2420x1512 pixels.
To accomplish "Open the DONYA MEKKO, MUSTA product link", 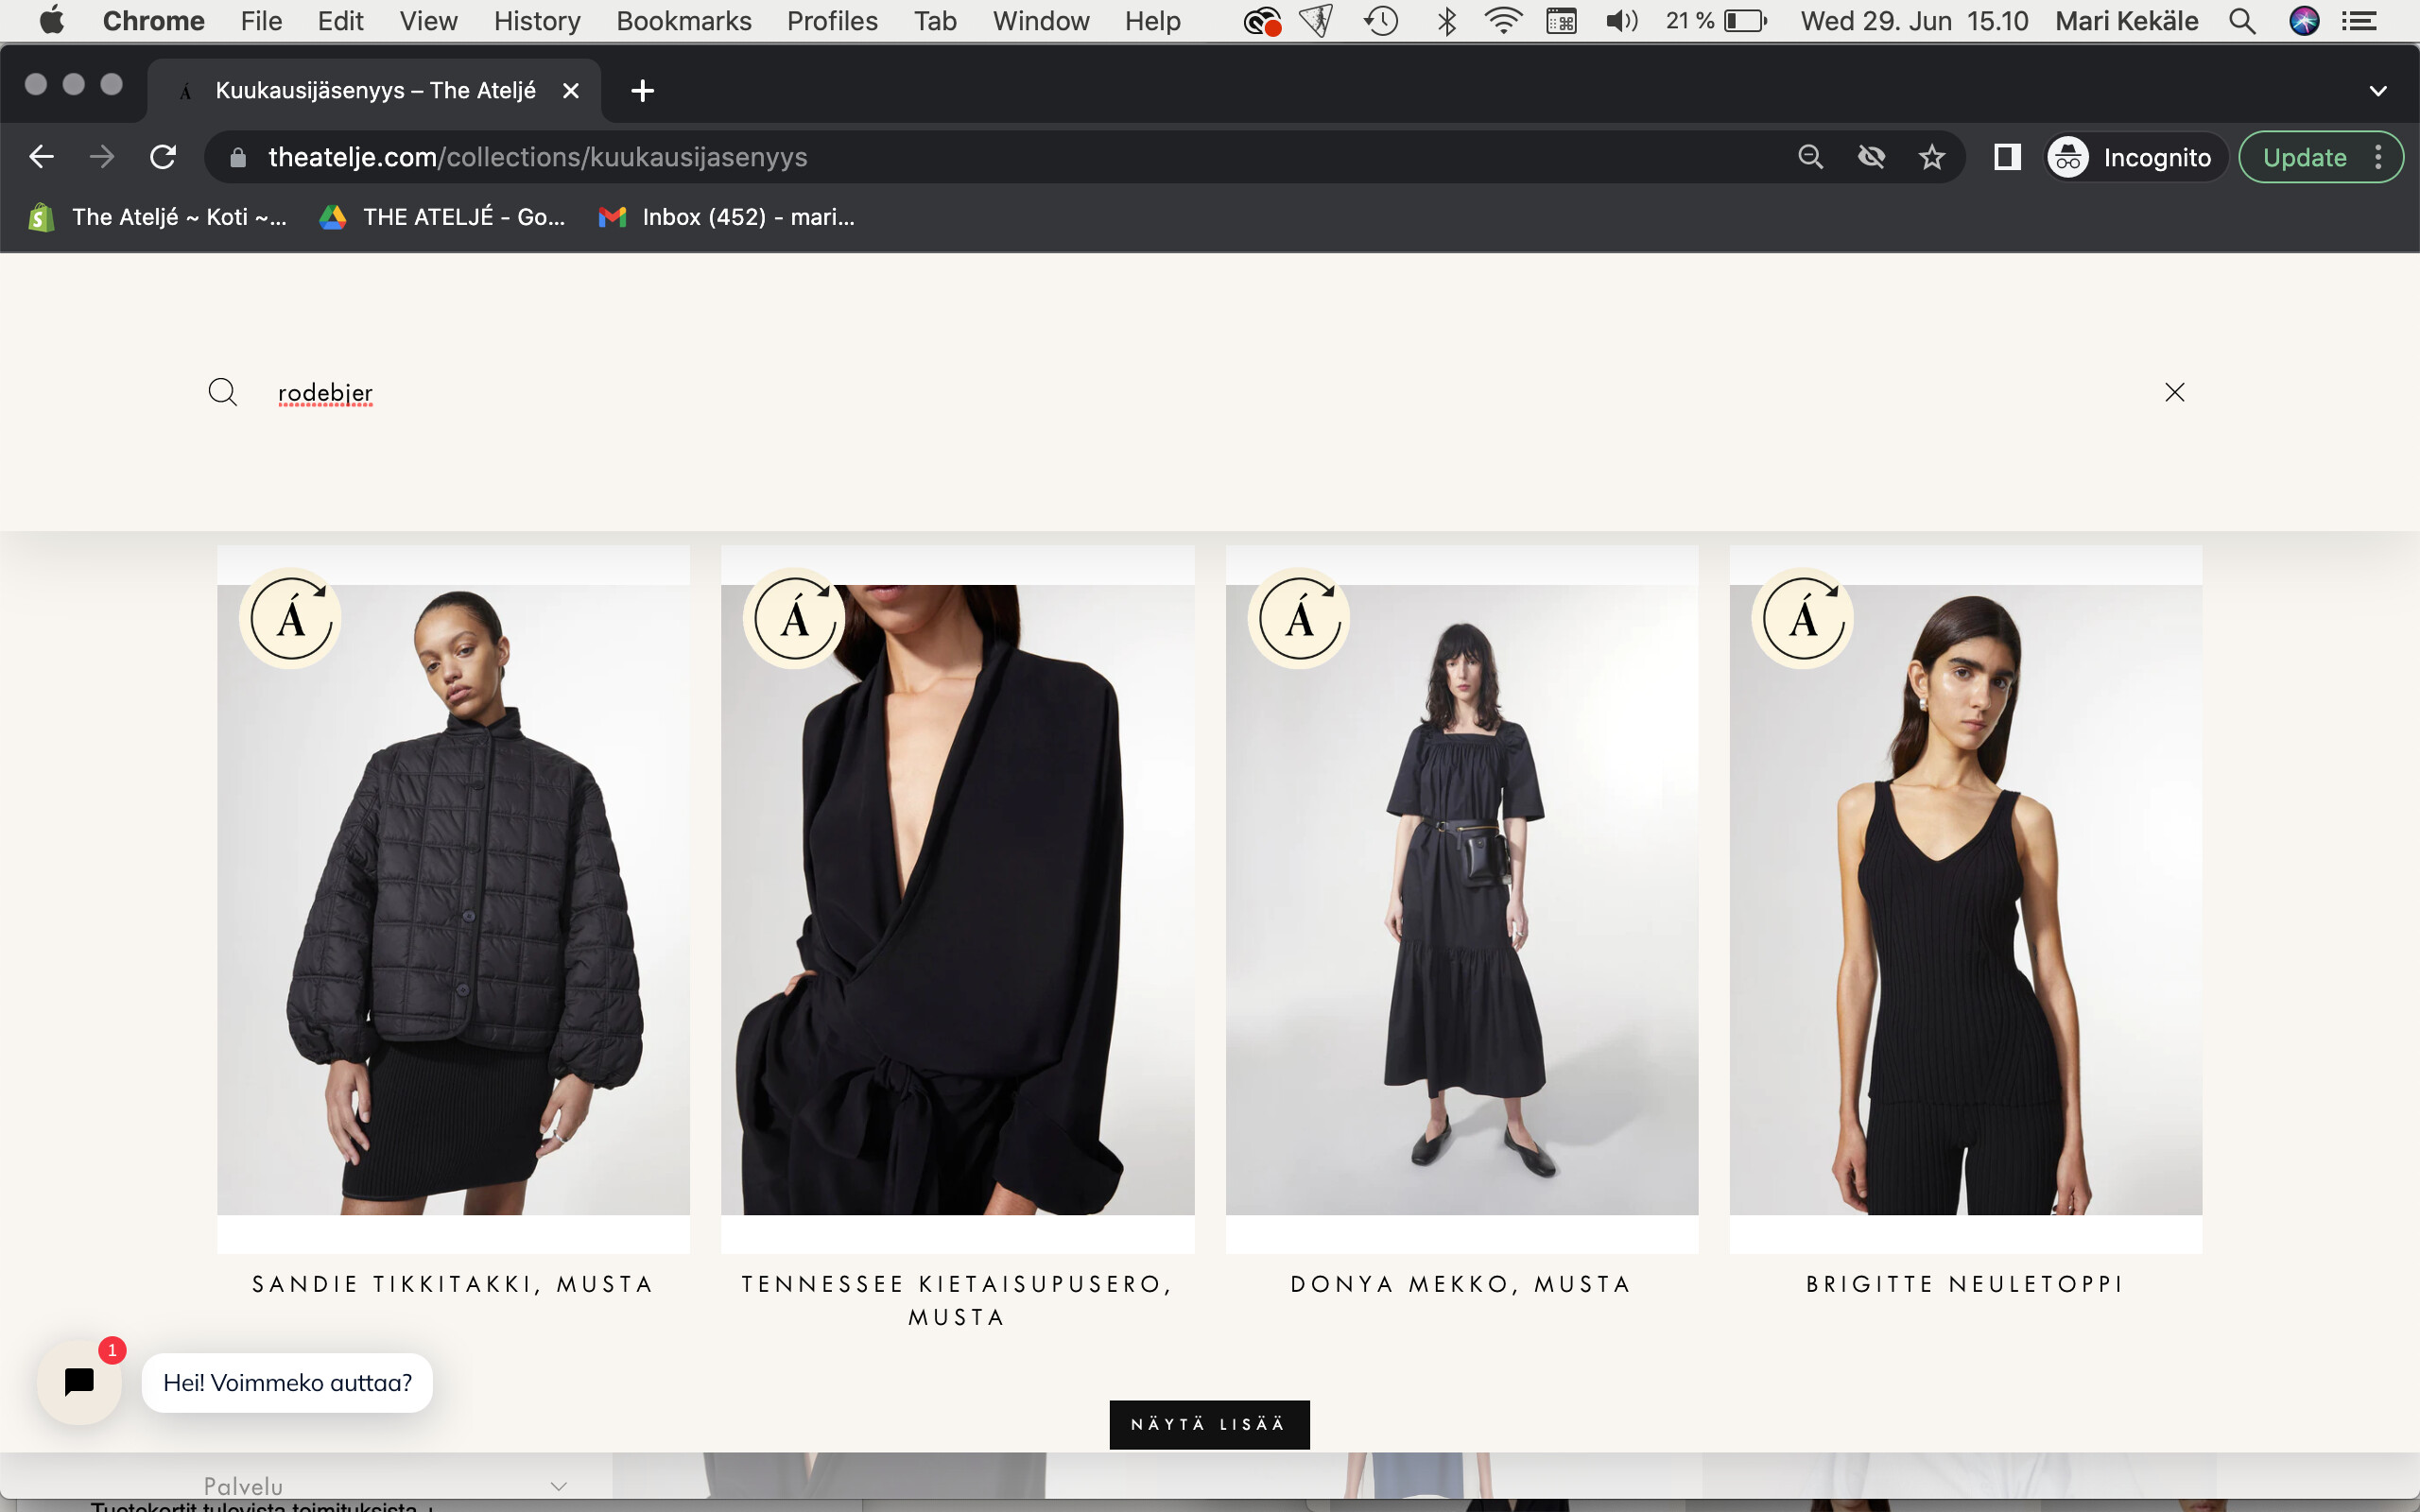I will 1461,1284.
